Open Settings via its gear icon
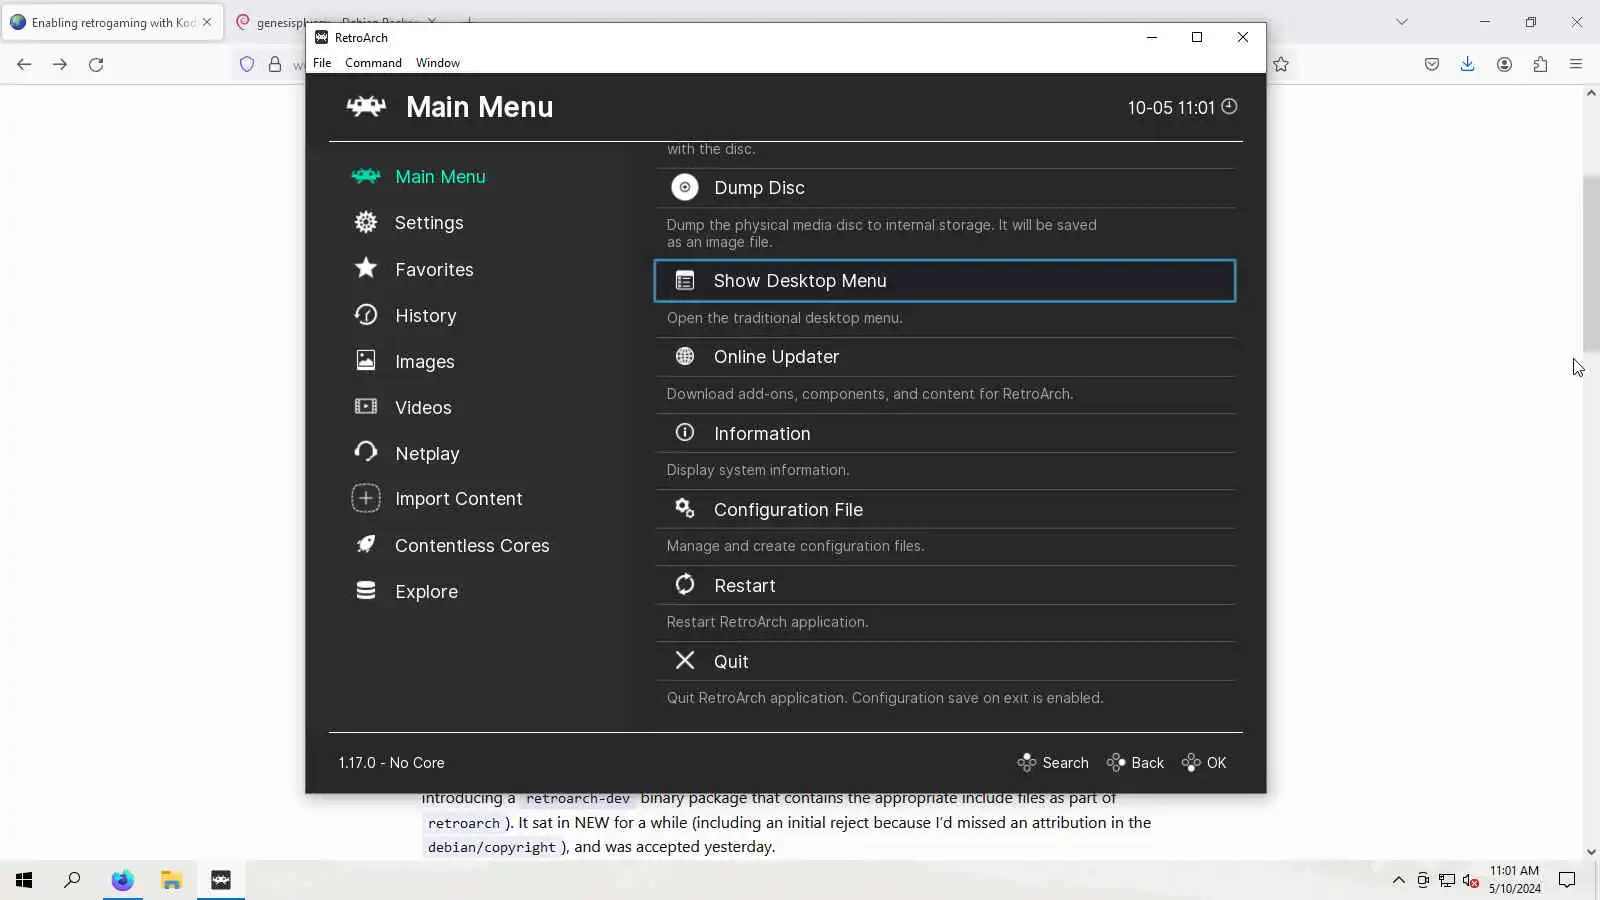The image size is (1600, 900). pos(366,222)
